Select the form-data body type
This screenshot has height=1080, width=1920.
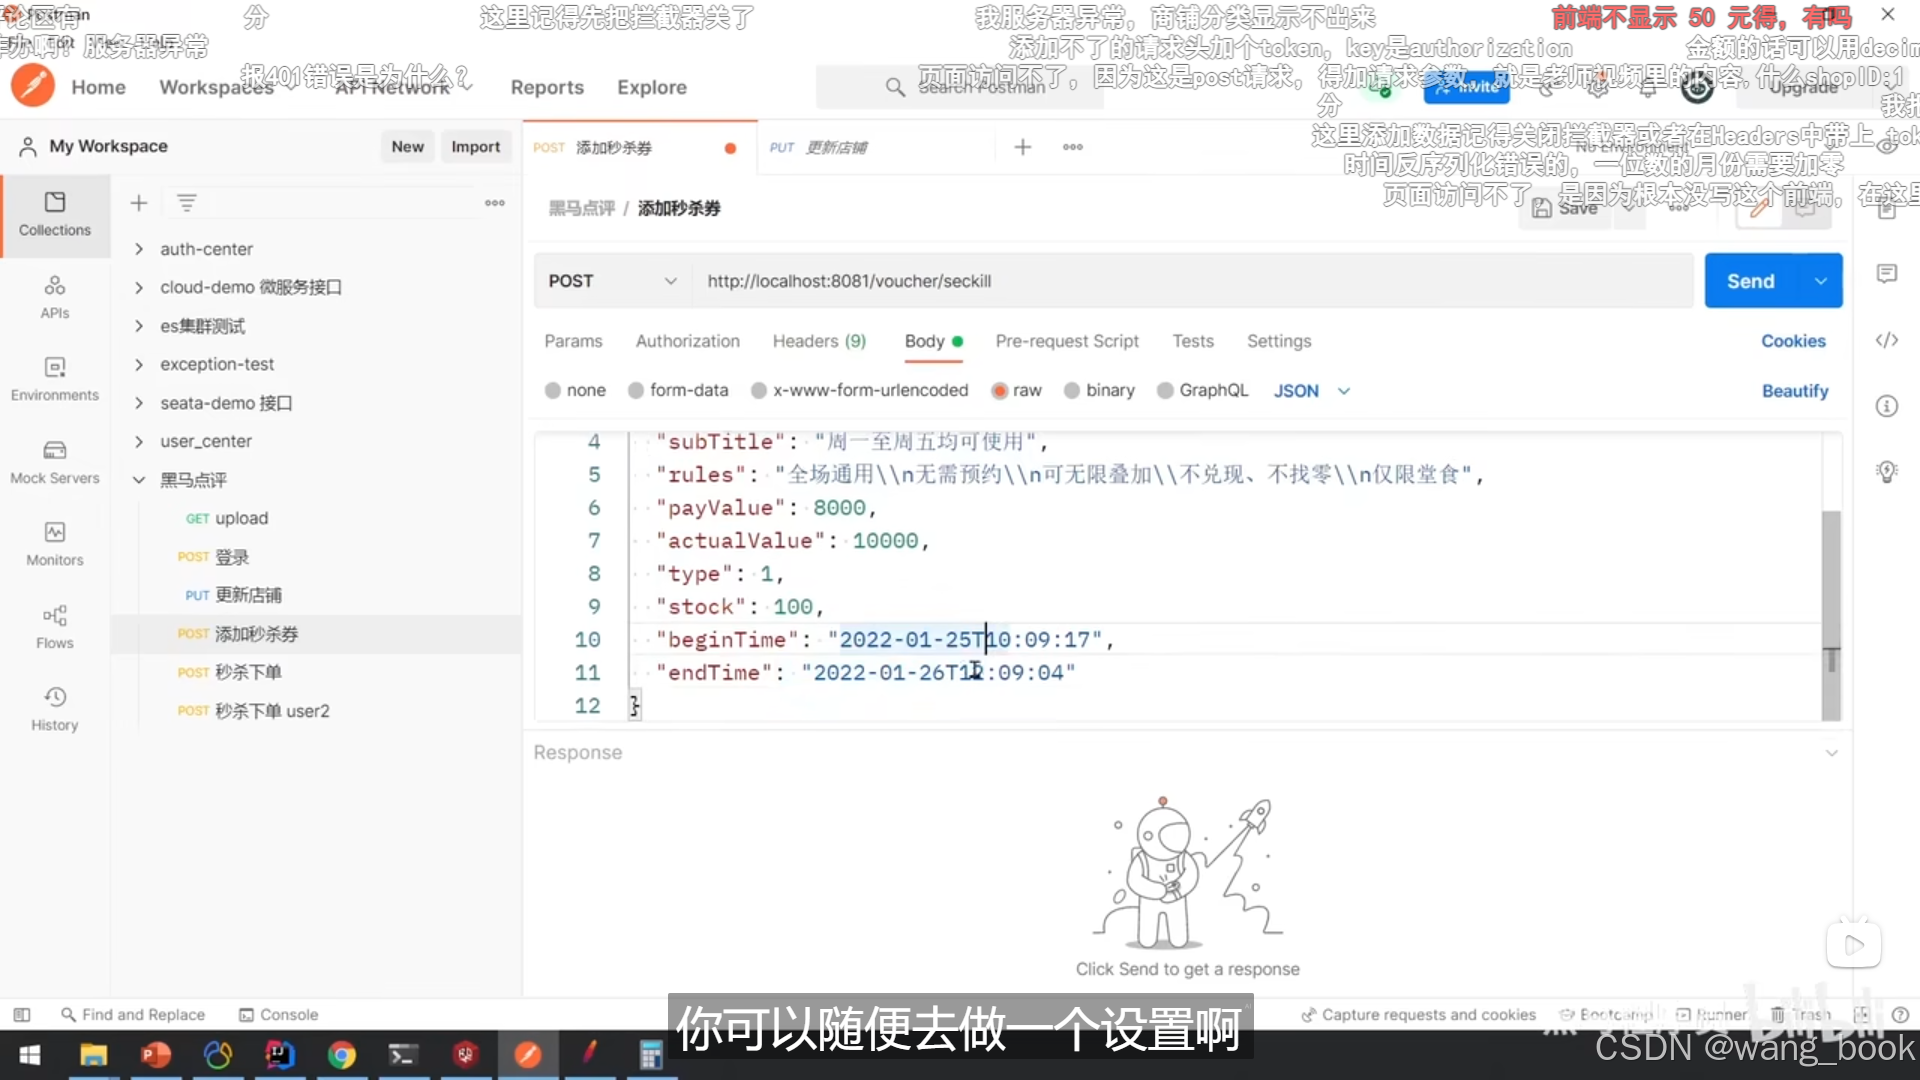(679, 390)
